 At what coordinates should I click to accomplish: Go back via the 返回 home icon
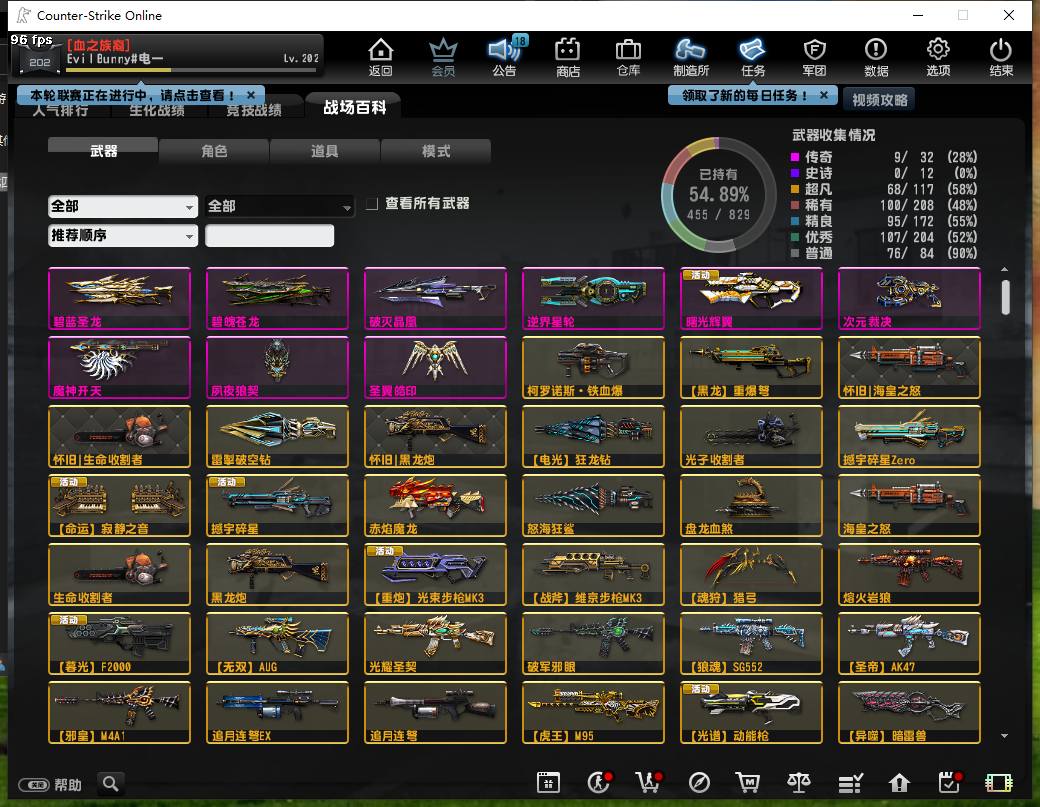point(381,57)
